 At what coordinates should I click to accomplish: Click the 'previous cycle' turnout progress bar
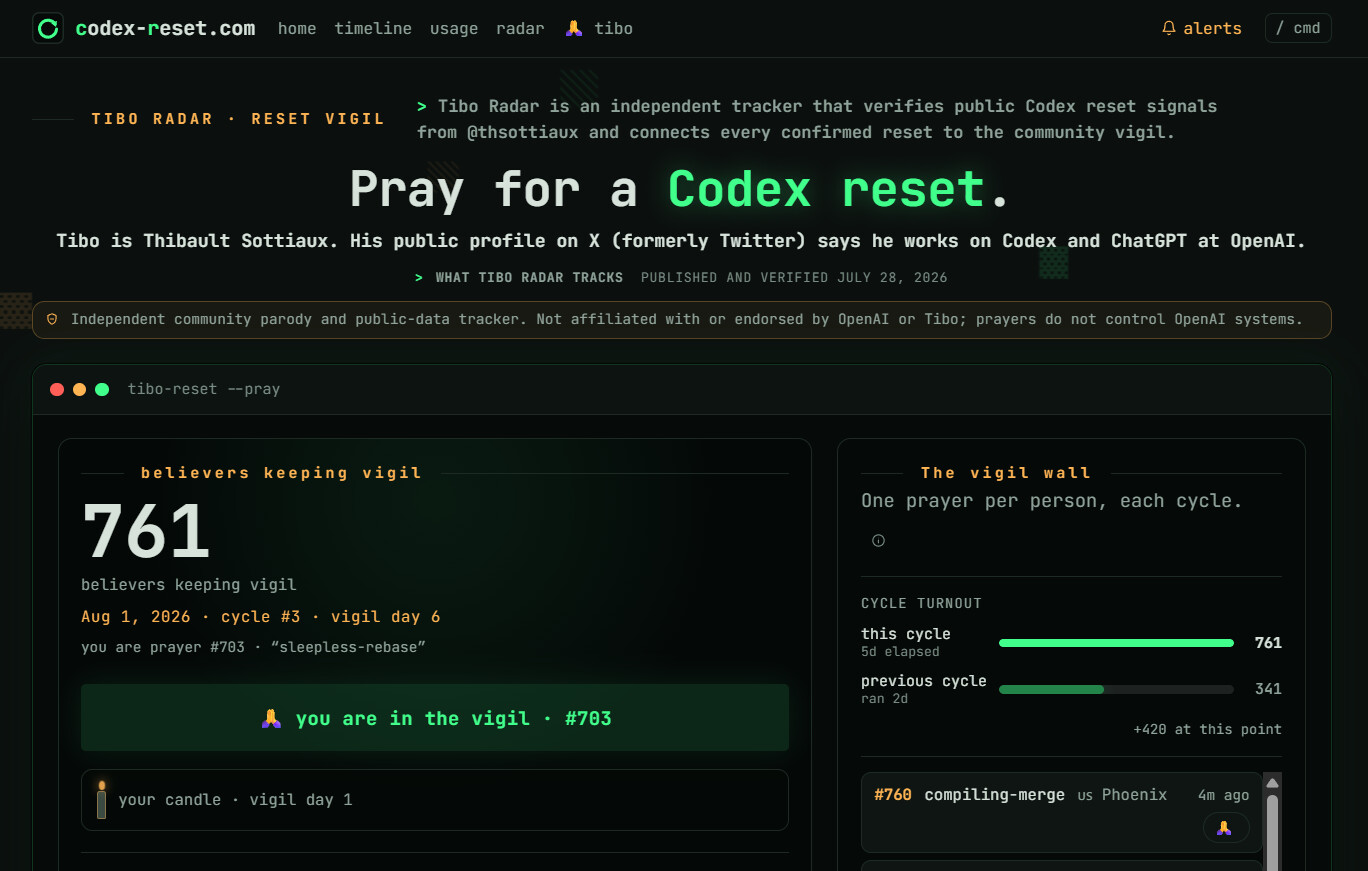click(1116, 689)
